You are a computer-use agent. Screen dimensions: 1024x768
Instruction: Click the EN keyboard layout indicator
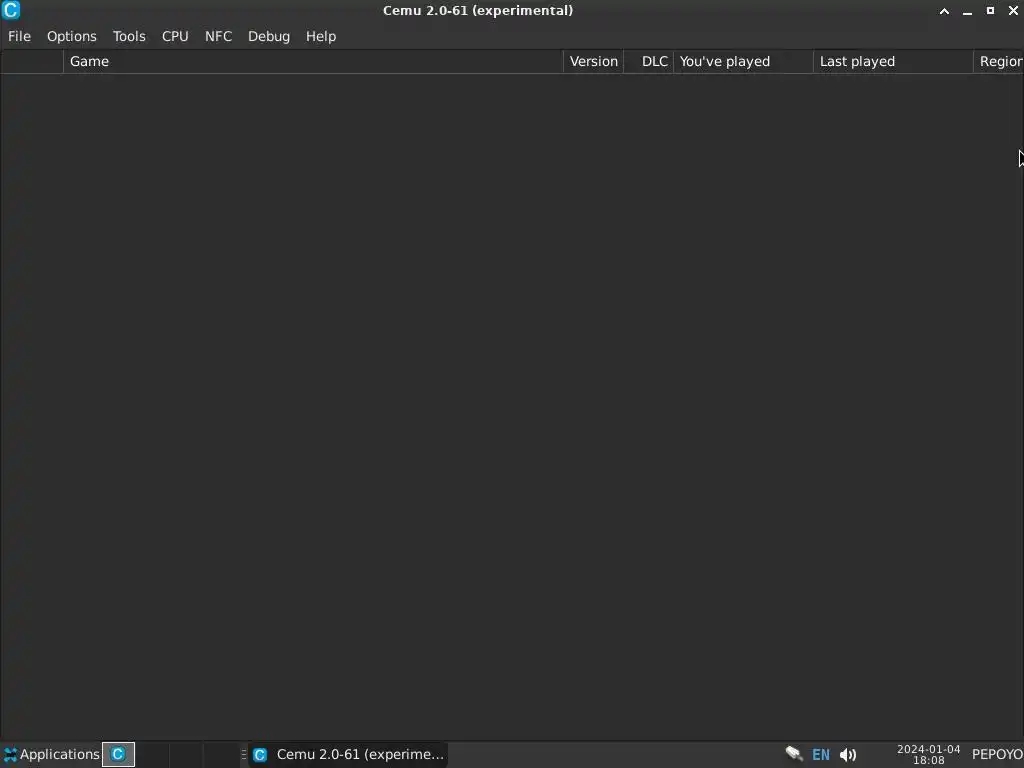[x=820, y=755]
